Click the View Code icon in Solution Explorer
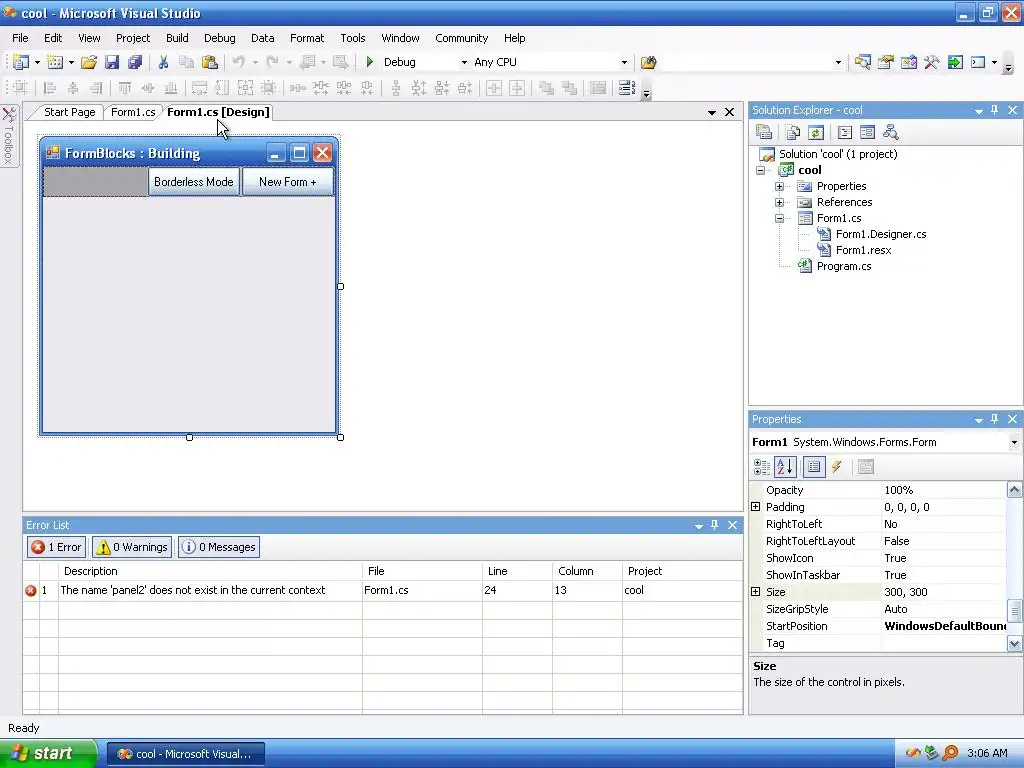The height and width of the screenshot is (768, 1024). point(844,133)
